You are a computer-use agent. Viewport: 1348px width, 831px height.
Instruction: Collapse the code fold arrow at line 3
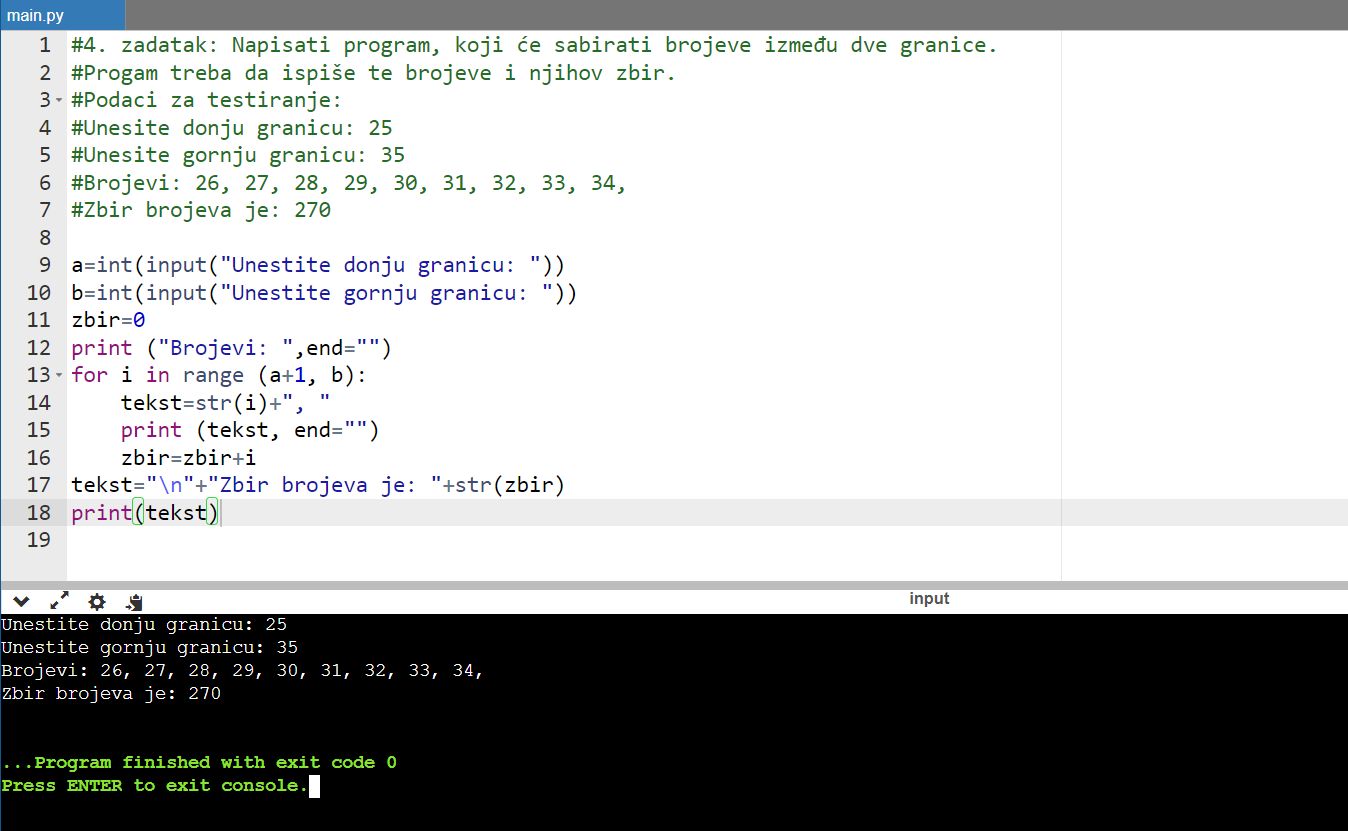(x=59, y=100)
